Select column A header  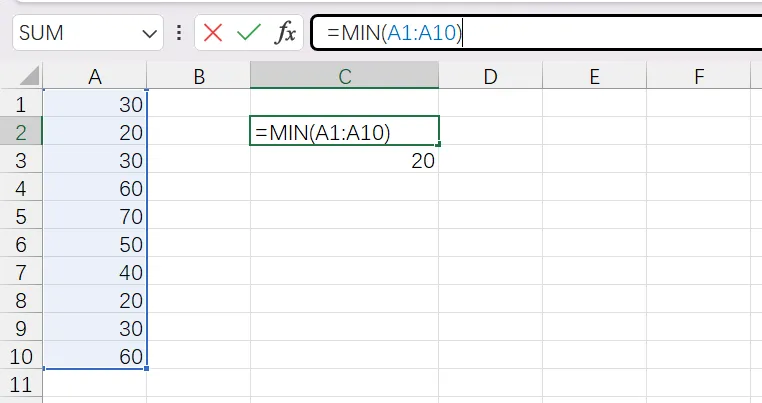pos(95,76)
